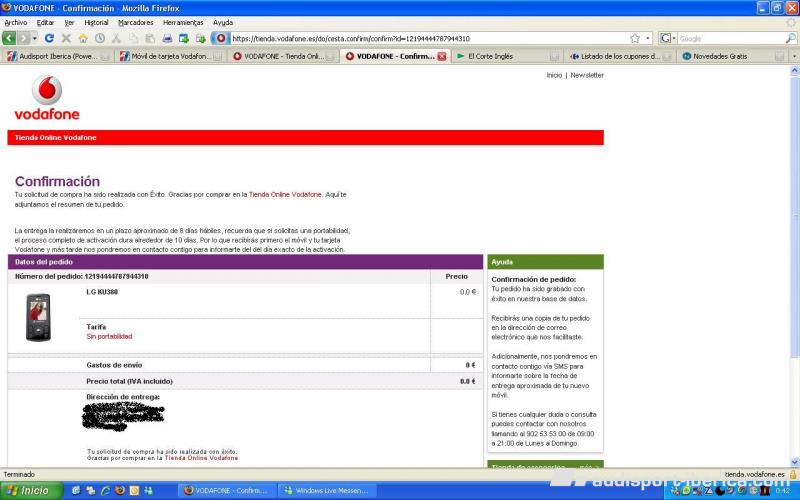This screenshot has height=500, width=800.
Task: Click the Inicio Start button on taskbar
Action: (x=29, y=490)
